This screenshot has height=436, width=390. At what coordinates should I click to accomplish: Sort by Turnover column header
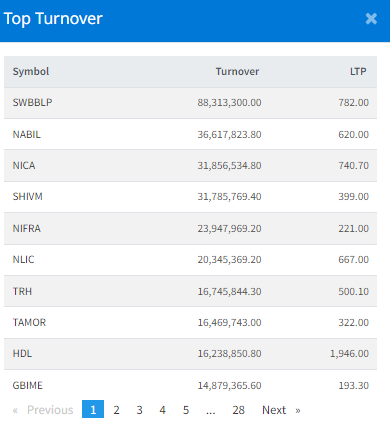pyautogui.click(x=237, y=71)
